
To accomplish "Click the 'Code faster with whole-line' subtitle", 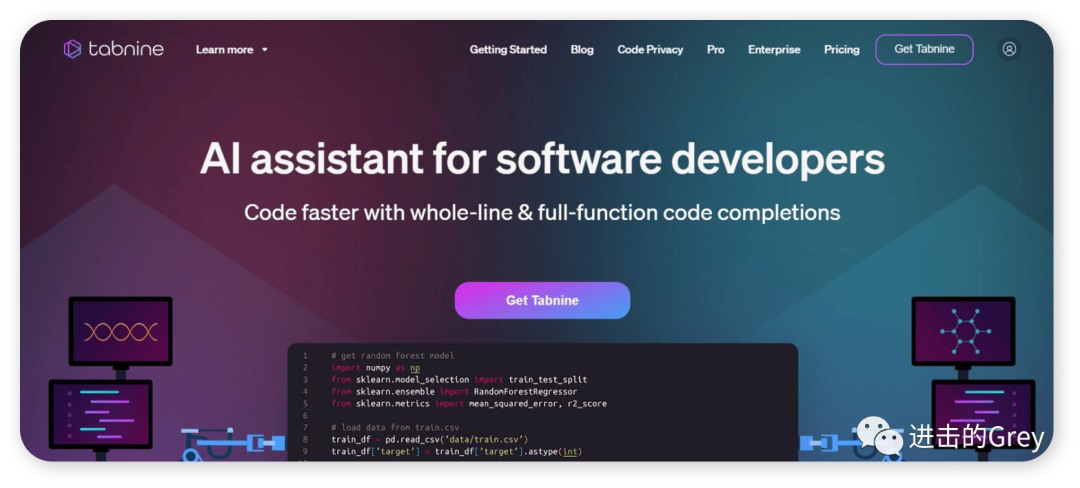I will coord(542,212).
